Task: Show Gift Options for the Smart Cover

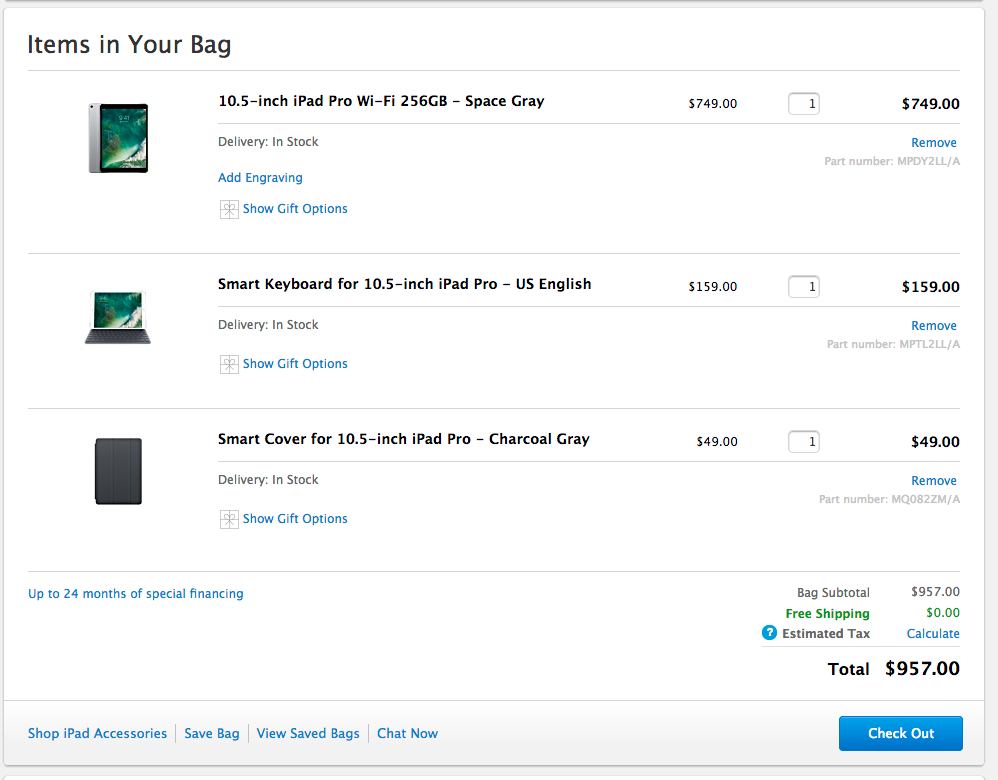Action: coord(295,519)
